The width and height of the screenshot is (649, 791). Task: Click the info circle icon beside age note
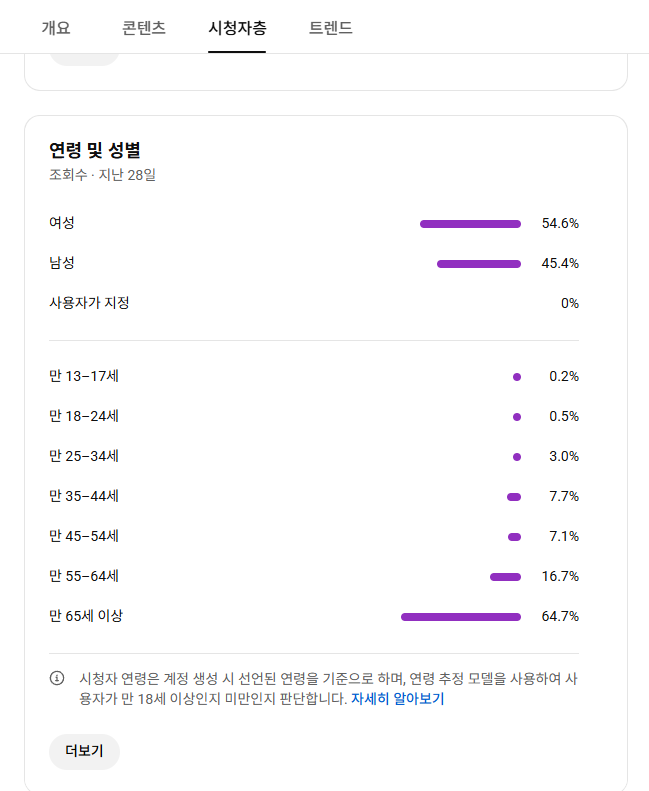pyautogui.click(x=57, y=678)
